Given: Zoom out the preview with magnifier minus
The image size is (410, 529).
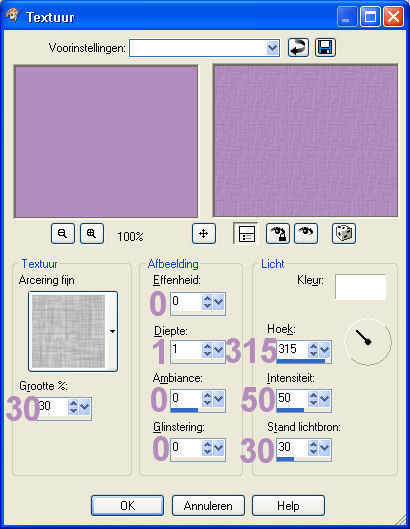Looking at the screenshot, I should [x=63, y=233].
